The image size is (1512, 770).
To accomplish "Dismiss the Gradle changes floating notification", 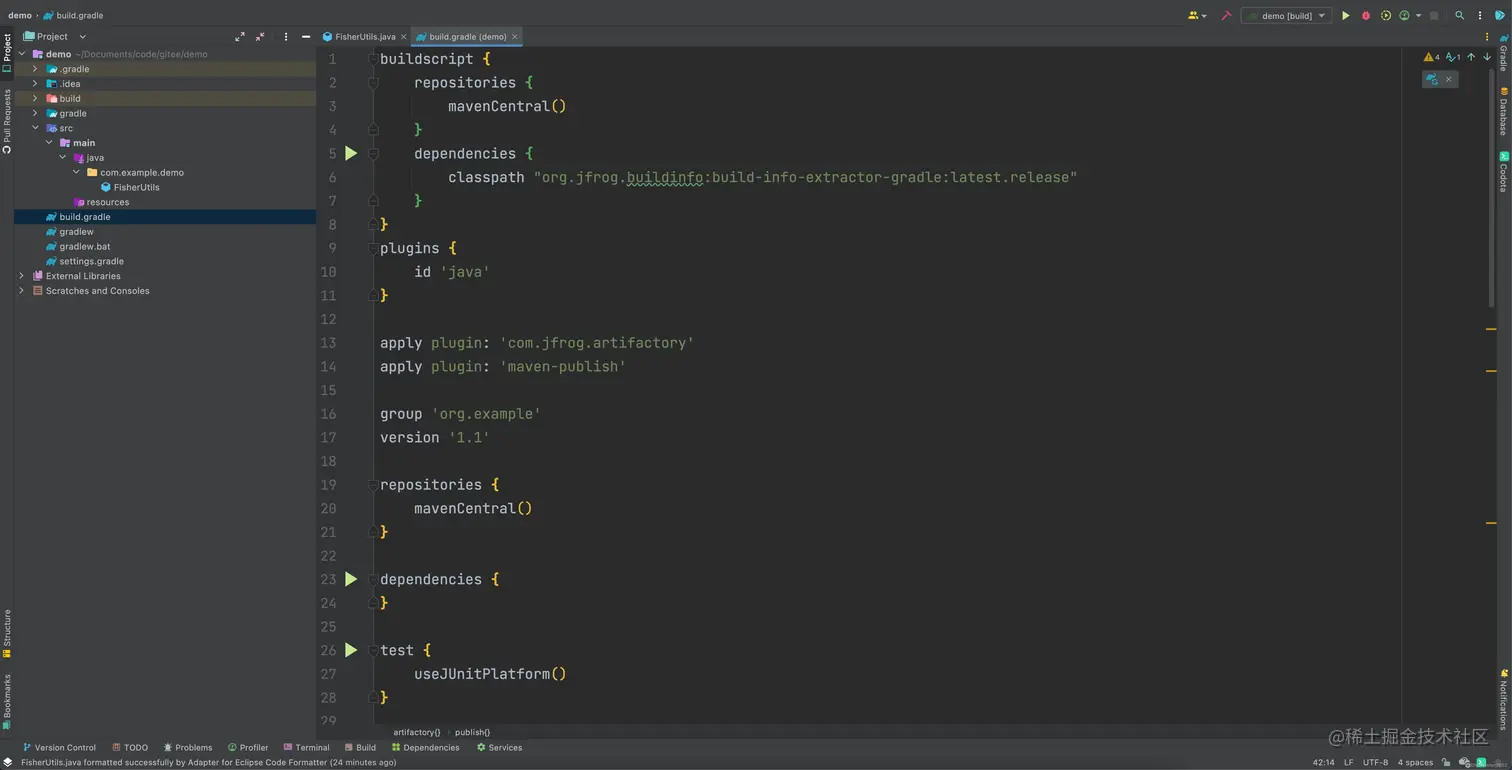I will [x=1448, y=79].
